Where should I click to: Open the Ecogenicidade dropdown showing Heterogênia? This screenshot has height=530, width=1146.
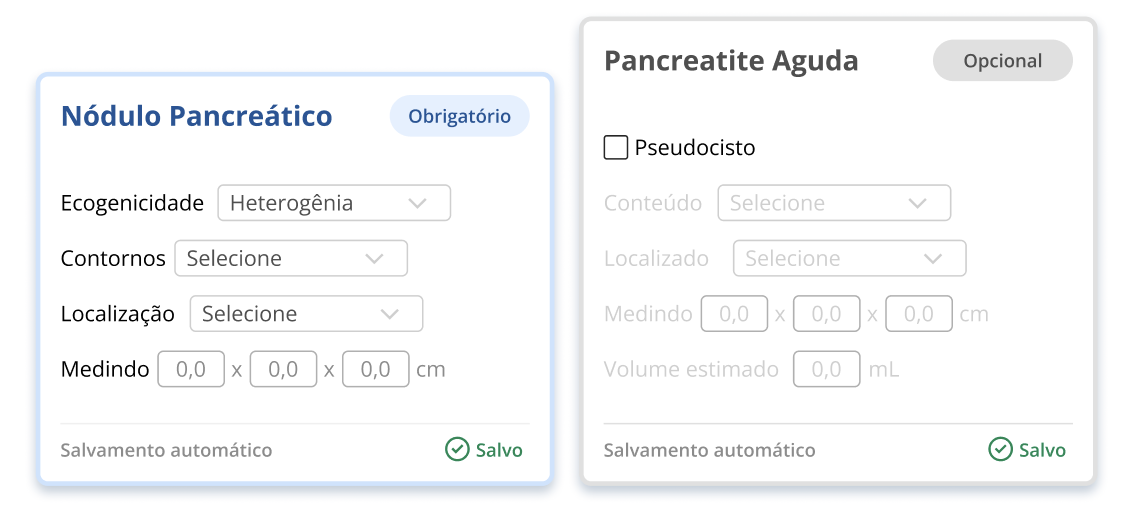(334, 203)
